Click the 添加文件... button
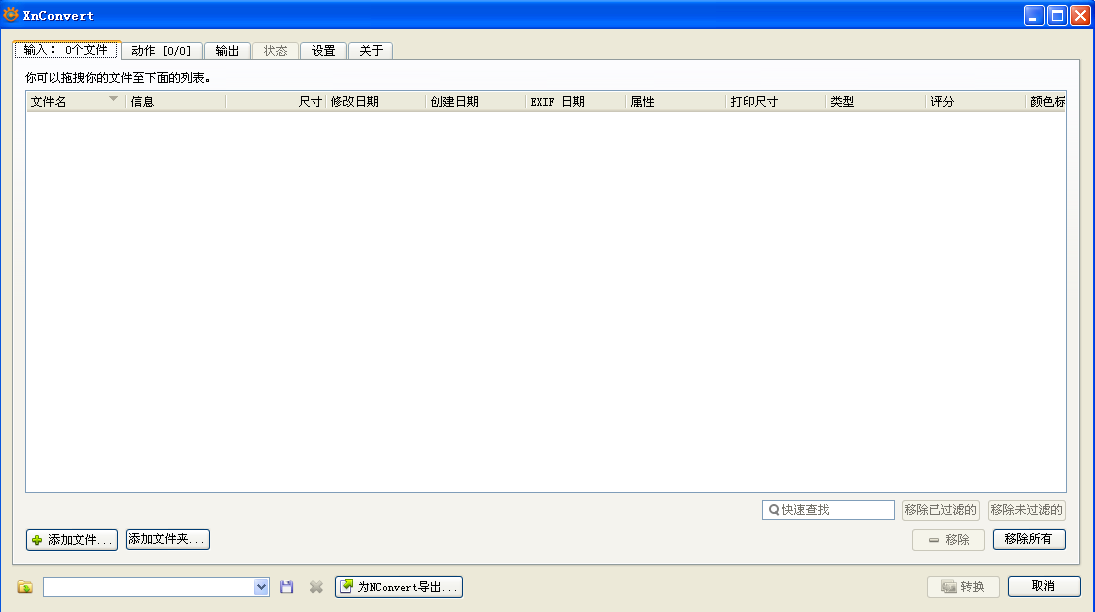1095x612 pixels. point(72,540)
